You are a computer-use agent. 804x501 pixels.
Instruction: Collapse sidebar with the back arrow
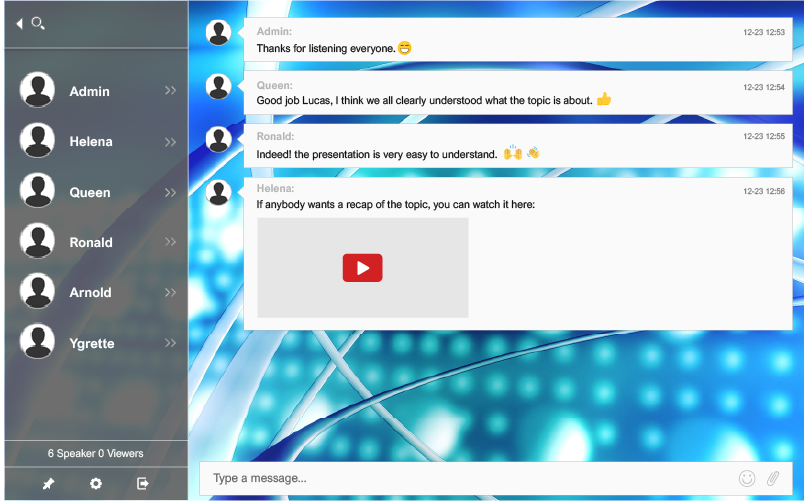tap(19, 23)
